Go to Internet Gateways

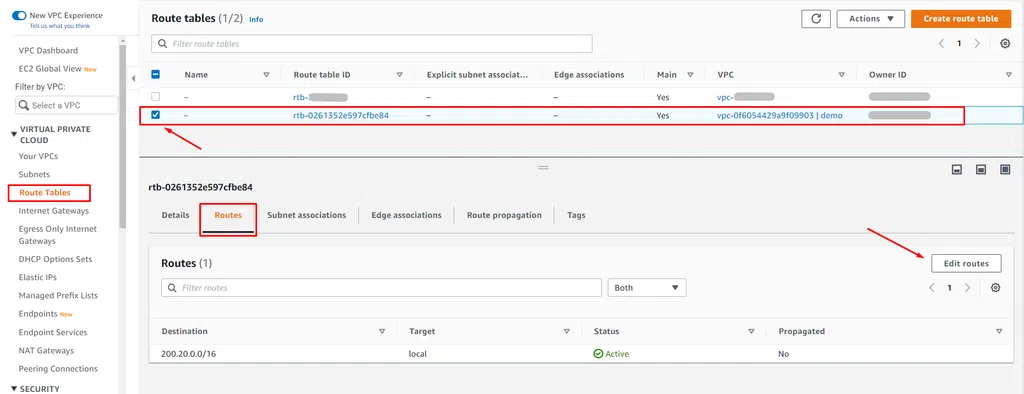coord(54,211)
